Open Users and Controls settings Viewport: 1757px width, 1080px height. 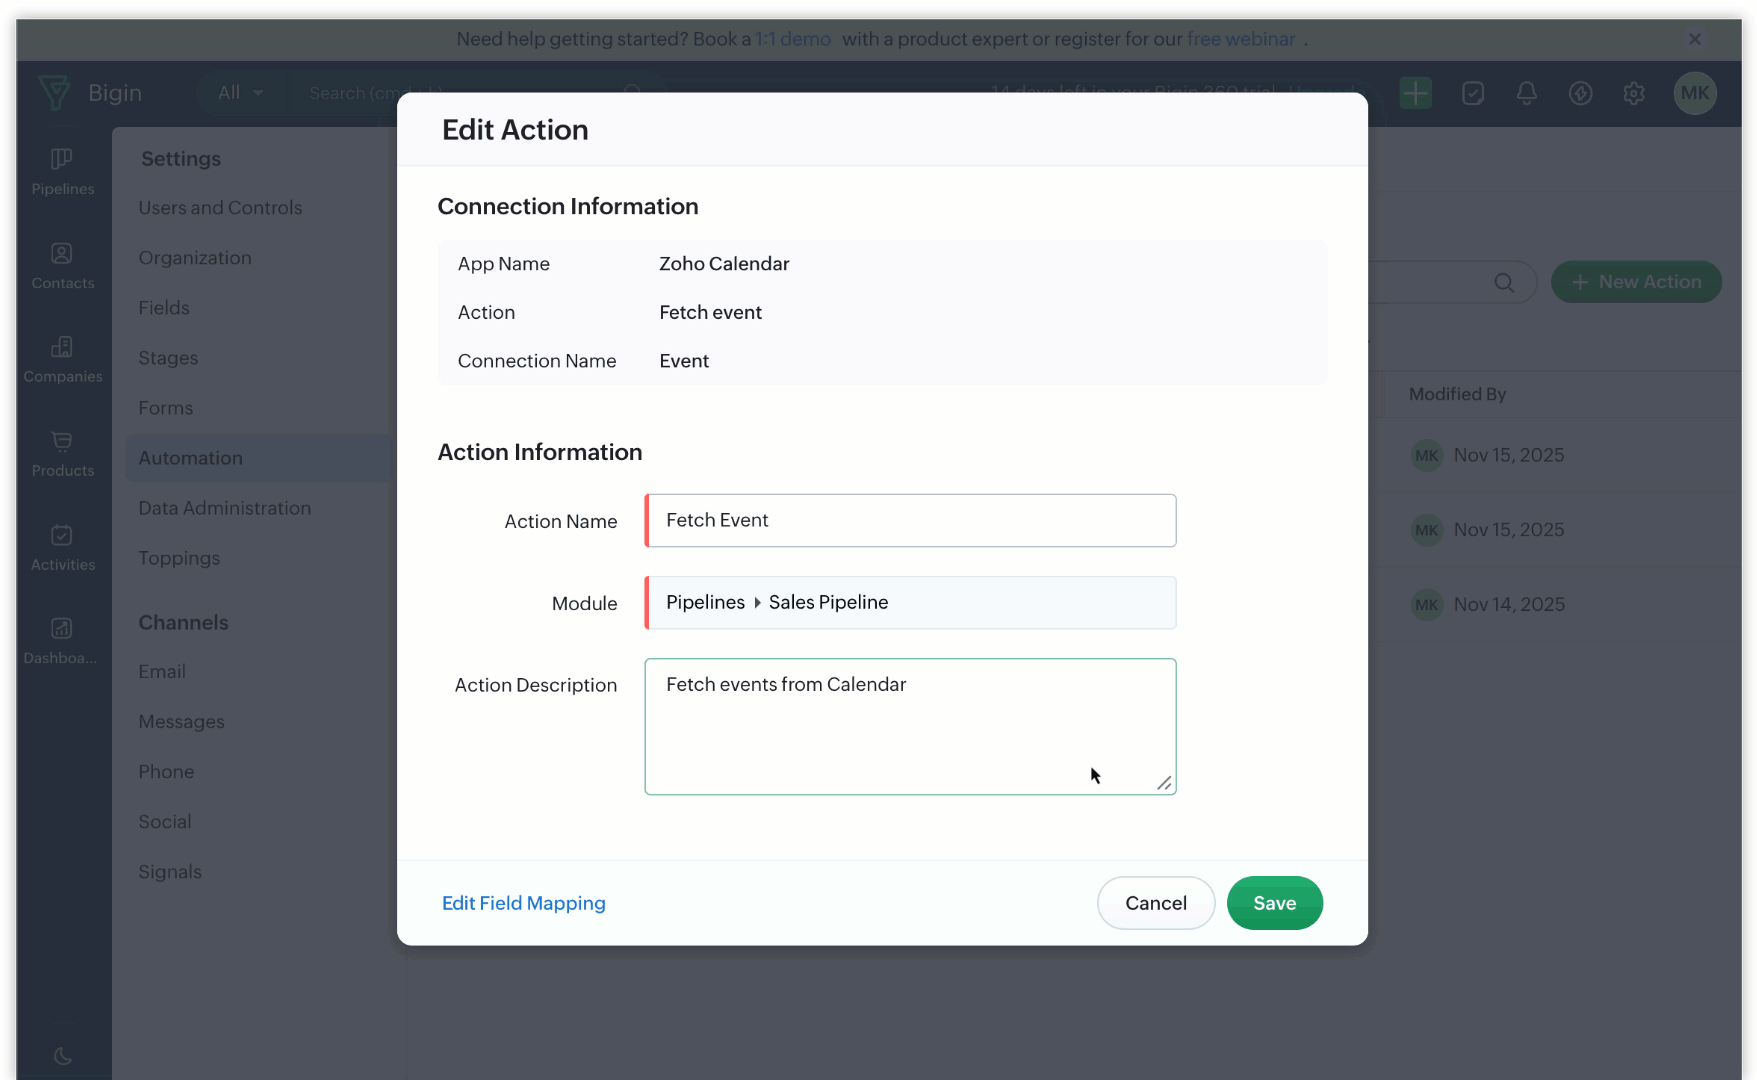pos(220,208)
